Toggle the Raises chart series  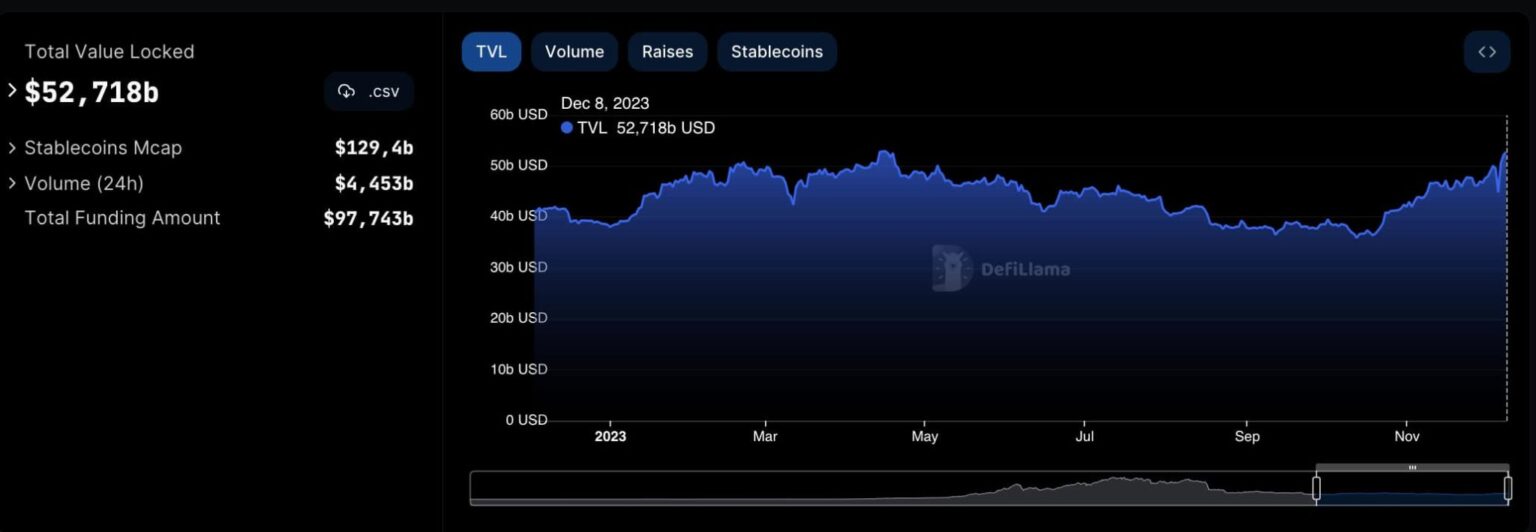point(667,52)
